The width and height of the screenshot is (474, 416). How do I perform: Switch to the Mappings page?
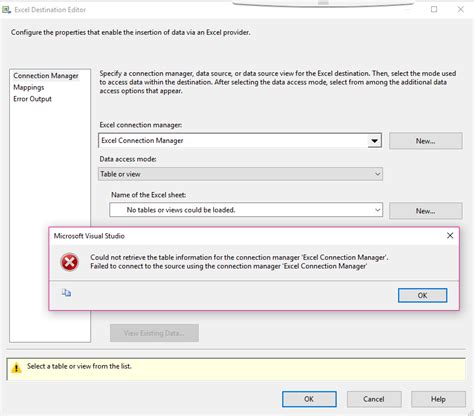[x=29, y=87]
